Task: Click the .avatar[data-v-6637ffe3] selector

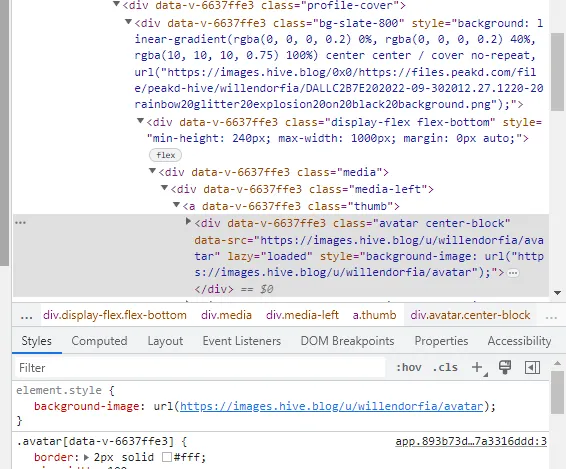Action: click(95, 441)
